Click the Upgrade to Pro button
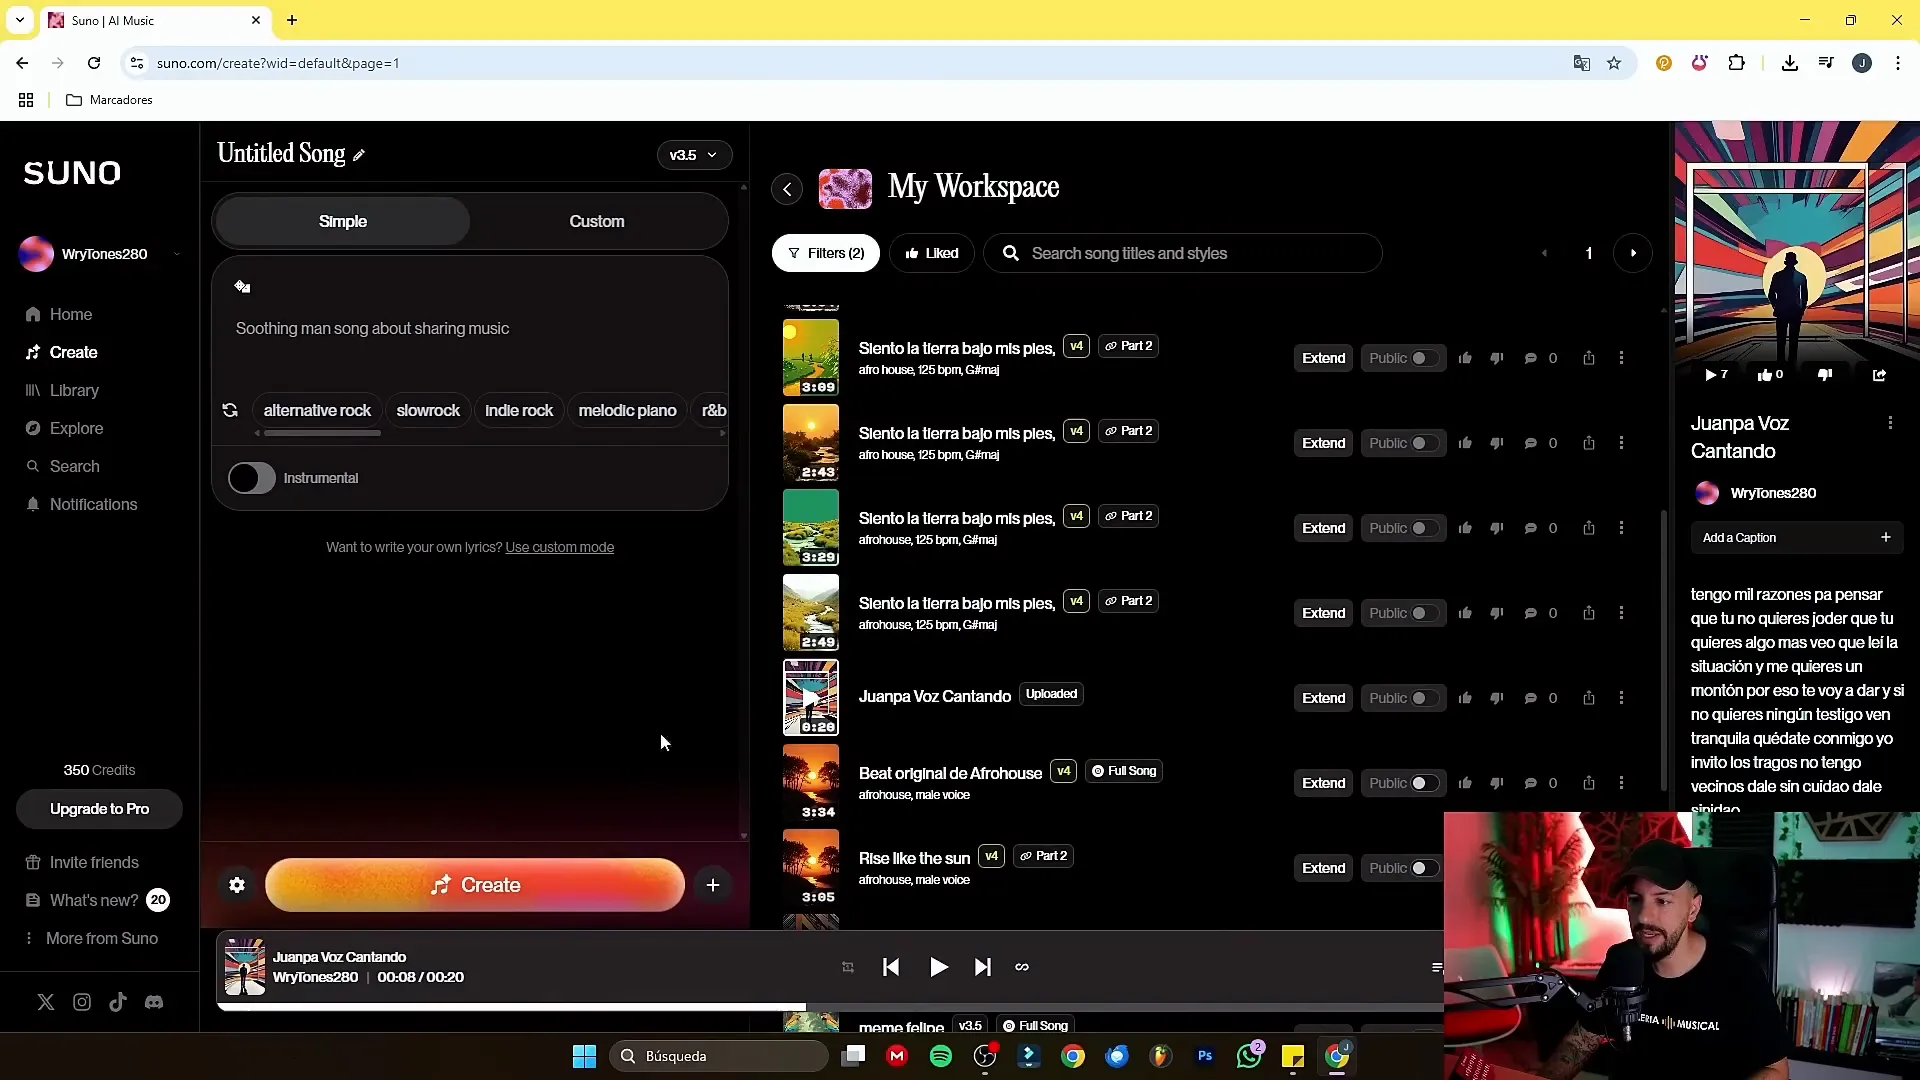This screenshot has height=1080, width=1920. [x=99, y=809]
